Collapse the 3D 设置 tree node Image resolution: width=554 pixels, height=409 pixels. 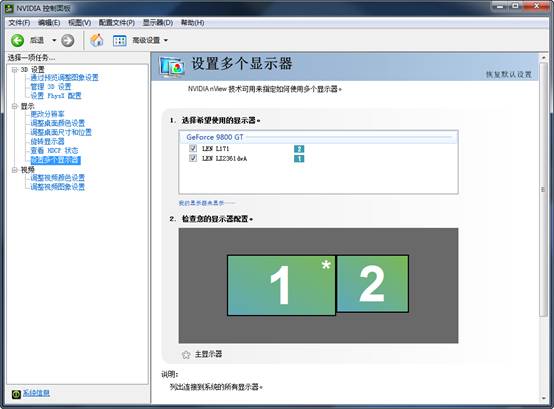point(14,70)
